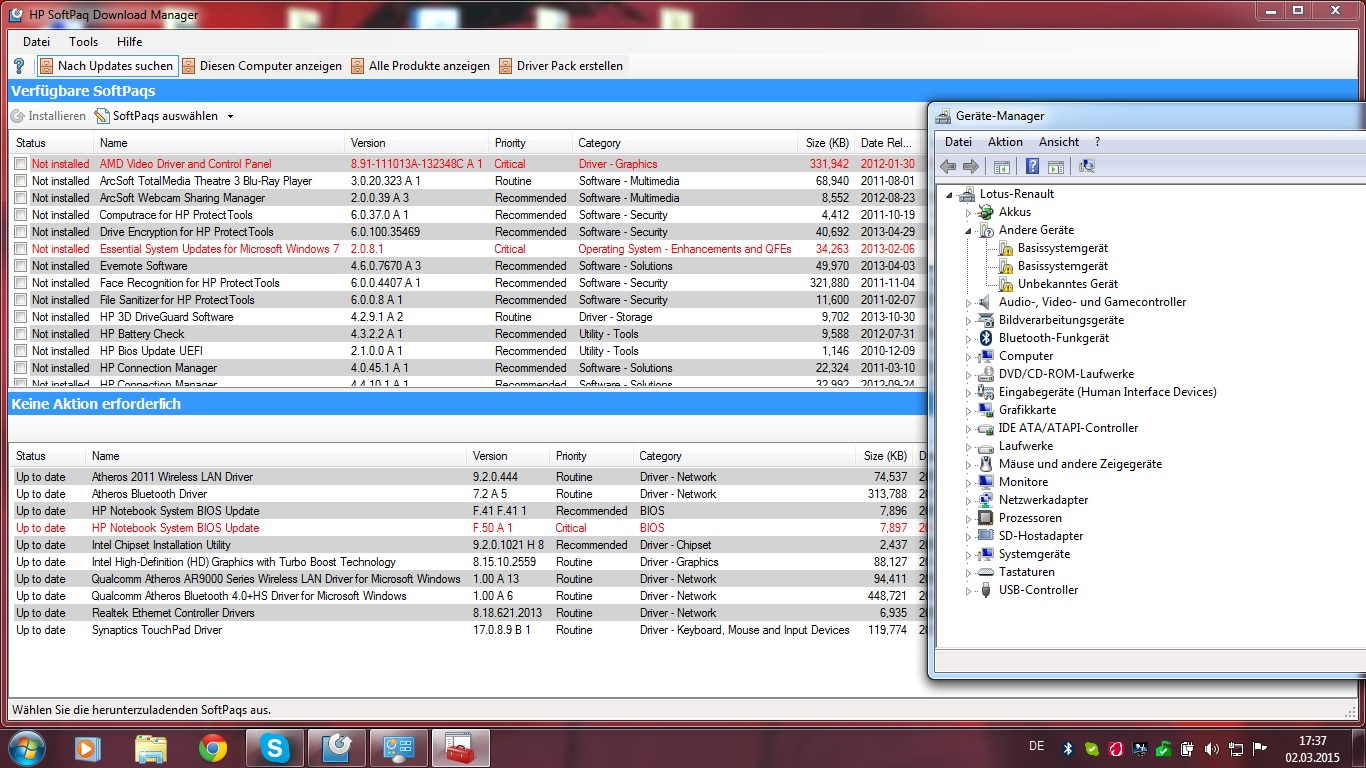Select the Unbekanntes Gerät warning icon
This screenshot has width=1366, height=768.
pos(1007,284)
